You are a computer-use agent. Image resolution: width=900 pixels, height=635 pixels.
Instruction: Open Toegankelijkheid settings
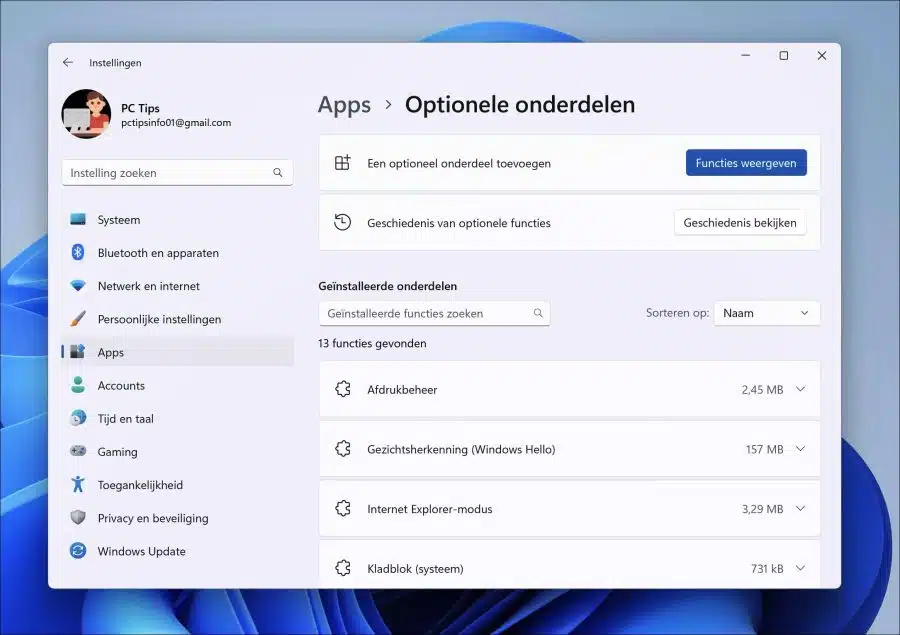[177, 485]
